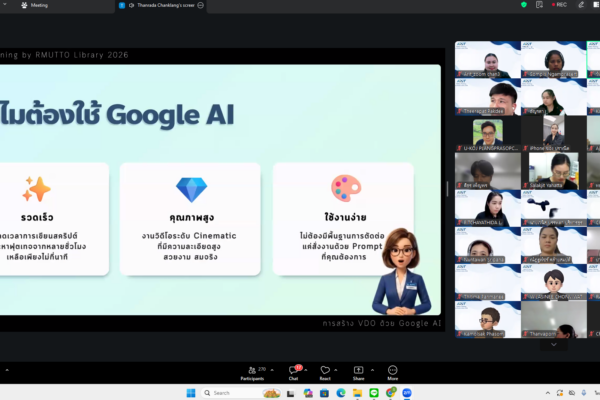Image resolution: width=600 pixels, height=400 pixels.
Task: Select Salakjit Yanatta's video tile
Action: click(554, 171)
